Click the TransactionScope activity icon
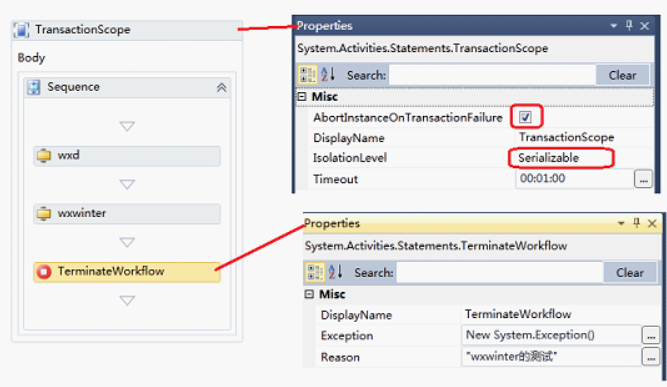The height and width of the screenshot is (387, 667). 21,30
